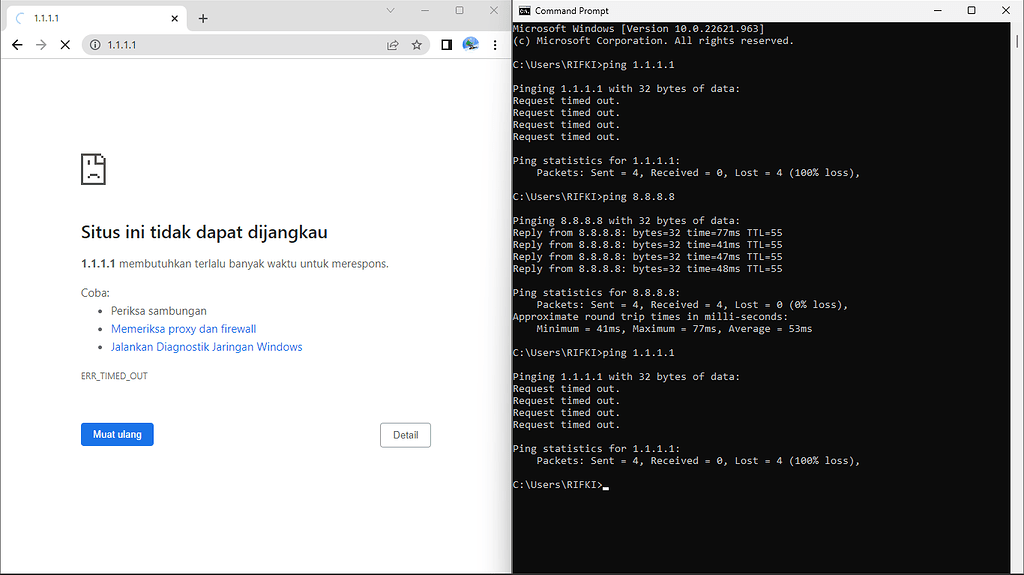View site information icon in address bar
This screenshot has width=1024, height=575.
click(95, 45)
